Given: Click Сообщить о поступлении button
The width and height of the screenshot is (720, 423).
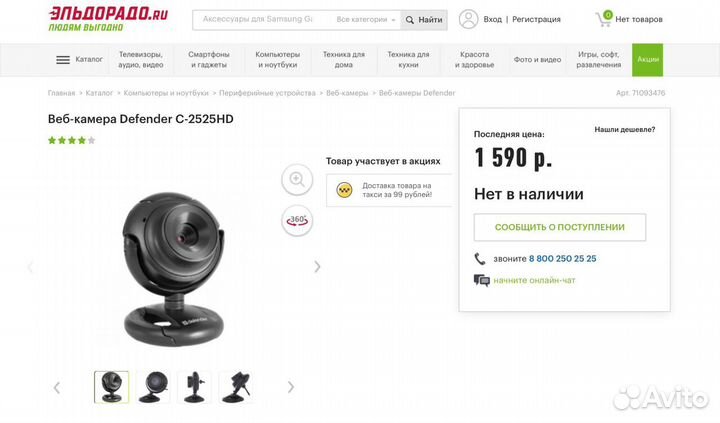Looking at the screenshot, I should point(560,227).
